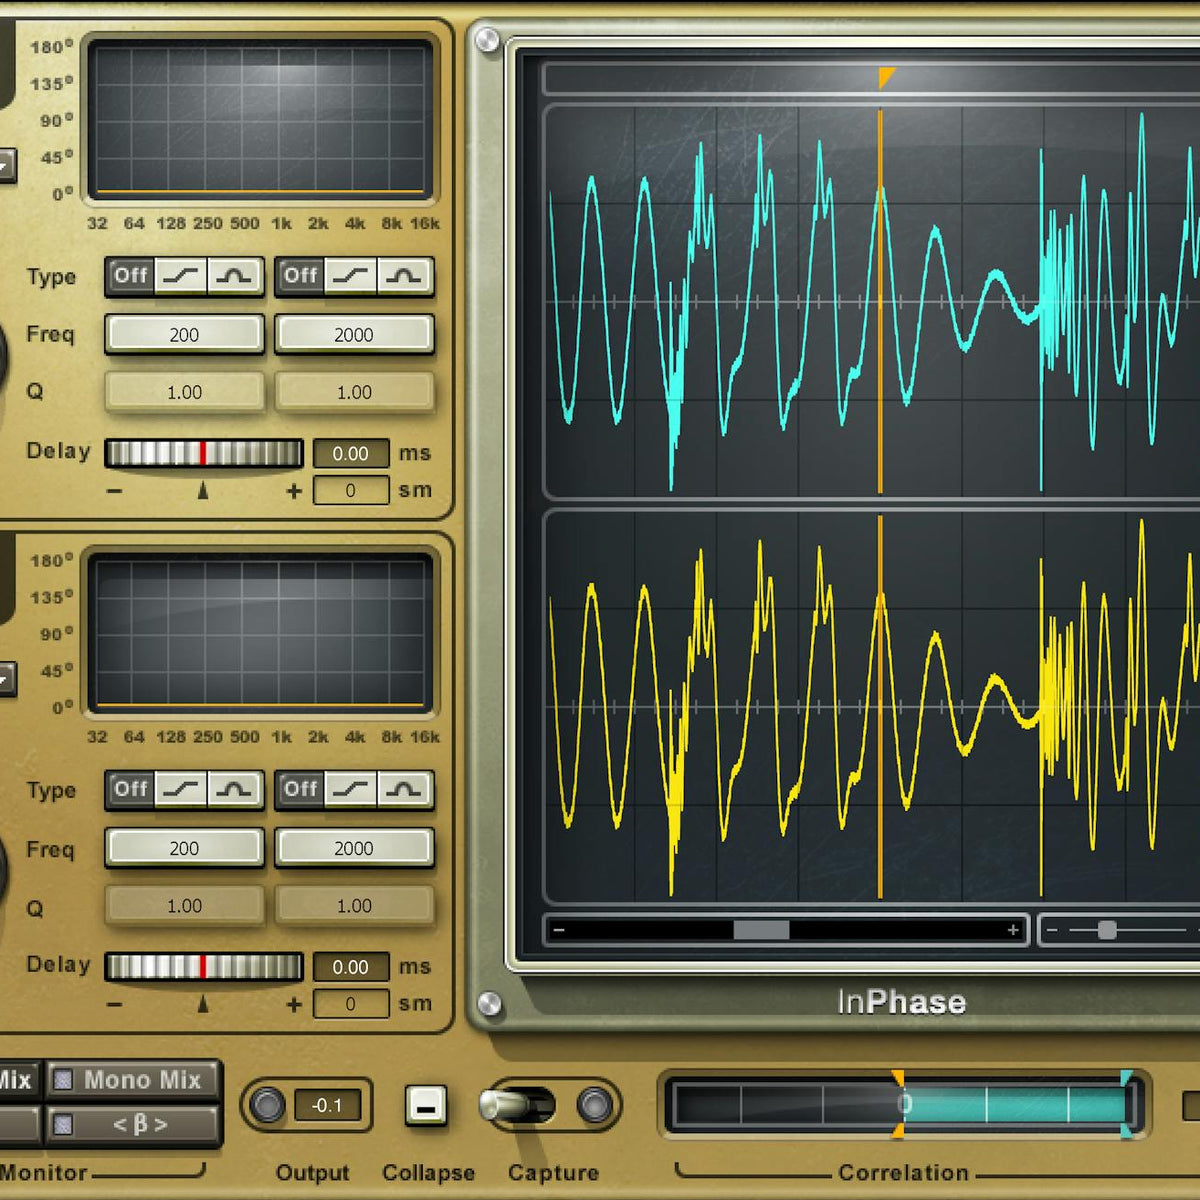Screen dimensions: 1200x1200
Task: Click the upper Delay slider strip
Action: pos(204,454)
